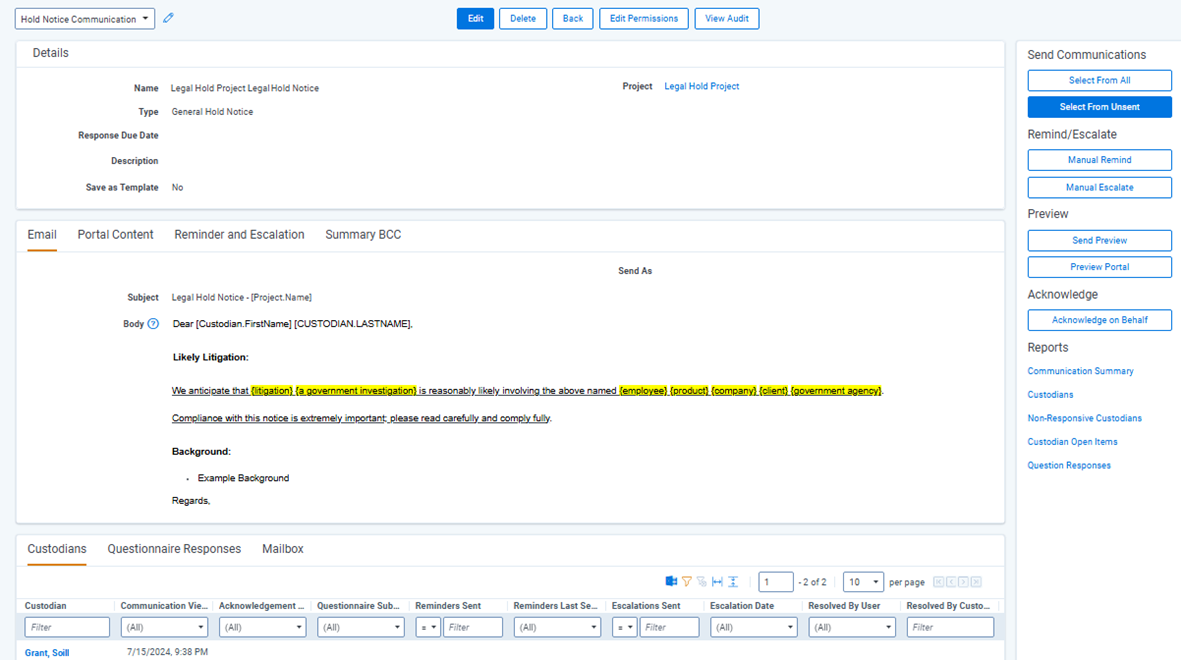
Task: Open Custodian Open Items report
Action: tap(1073, 442)
